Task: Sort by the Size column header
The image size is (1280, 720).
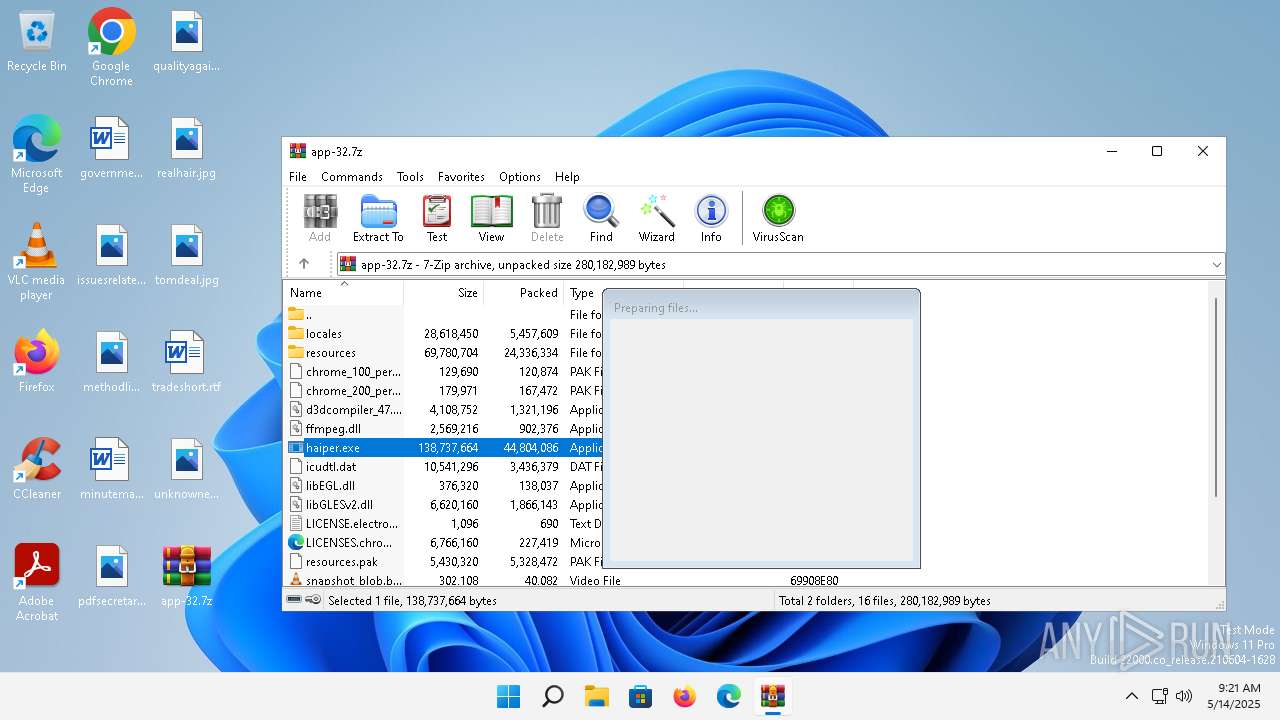Action: pos(444,293)
